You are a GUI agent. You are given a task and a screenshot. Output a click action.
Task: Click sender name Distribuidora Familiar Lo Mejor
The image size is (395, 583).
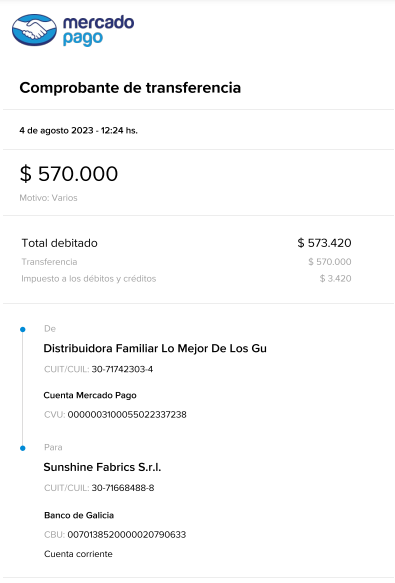click(x=155, y=348)
